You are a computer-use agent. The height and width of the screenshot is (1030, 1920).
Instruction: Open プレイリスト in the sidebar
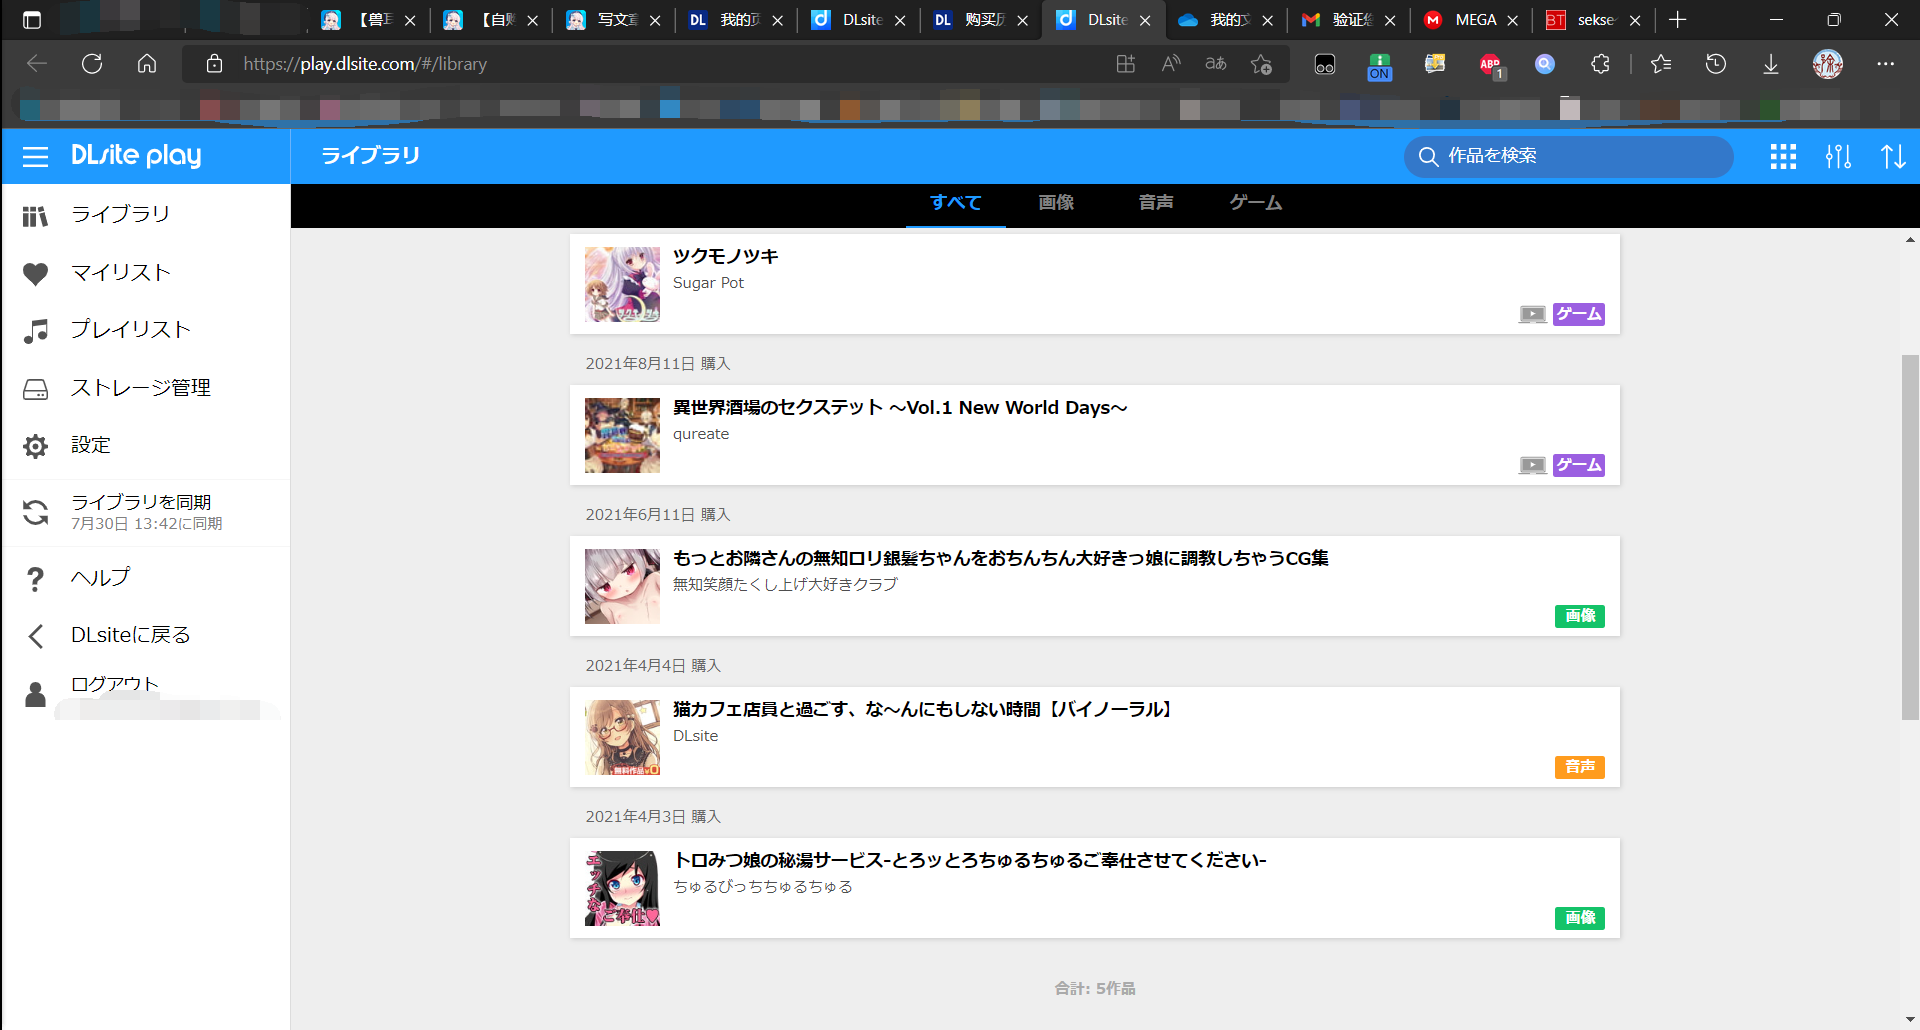130,330
